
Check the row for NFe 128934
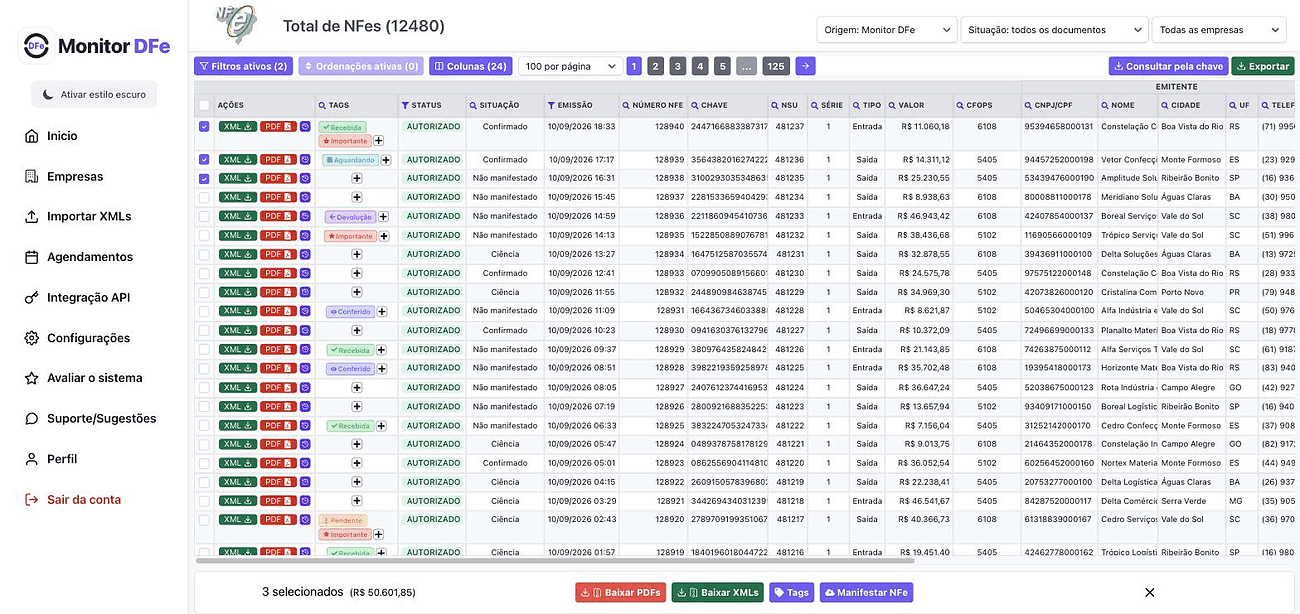(x=204, y=254)
